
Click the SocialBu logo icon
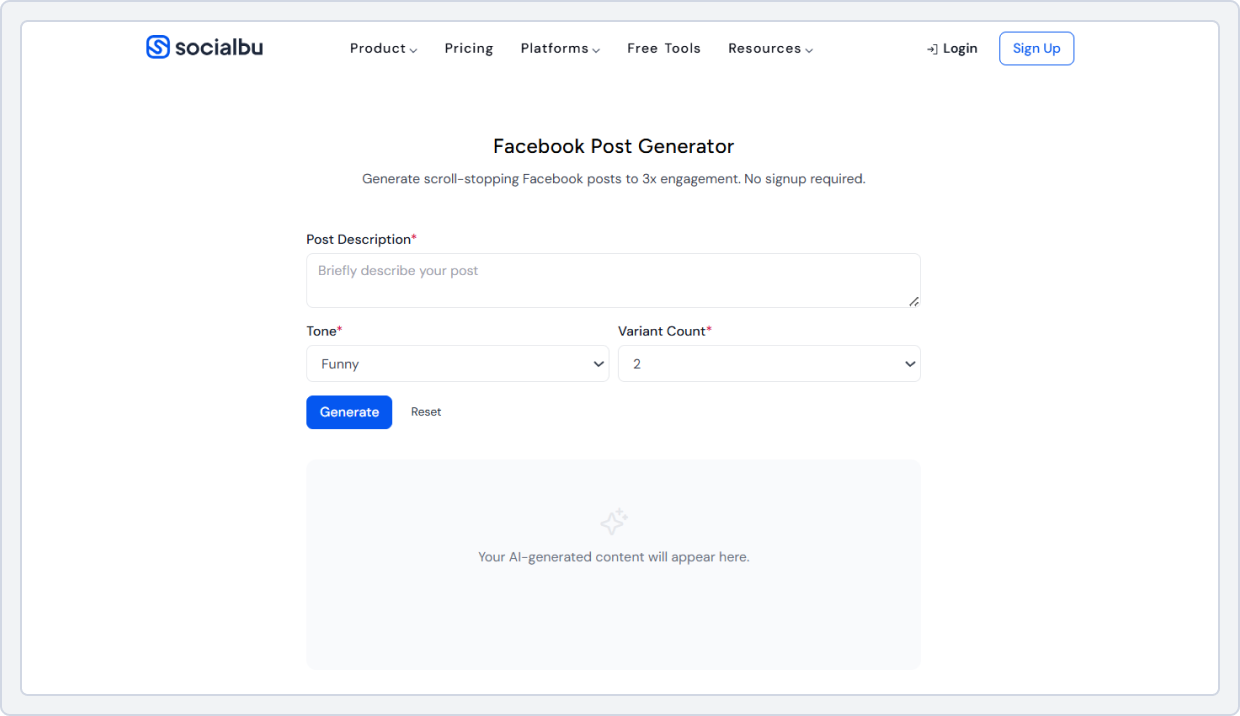158,47
